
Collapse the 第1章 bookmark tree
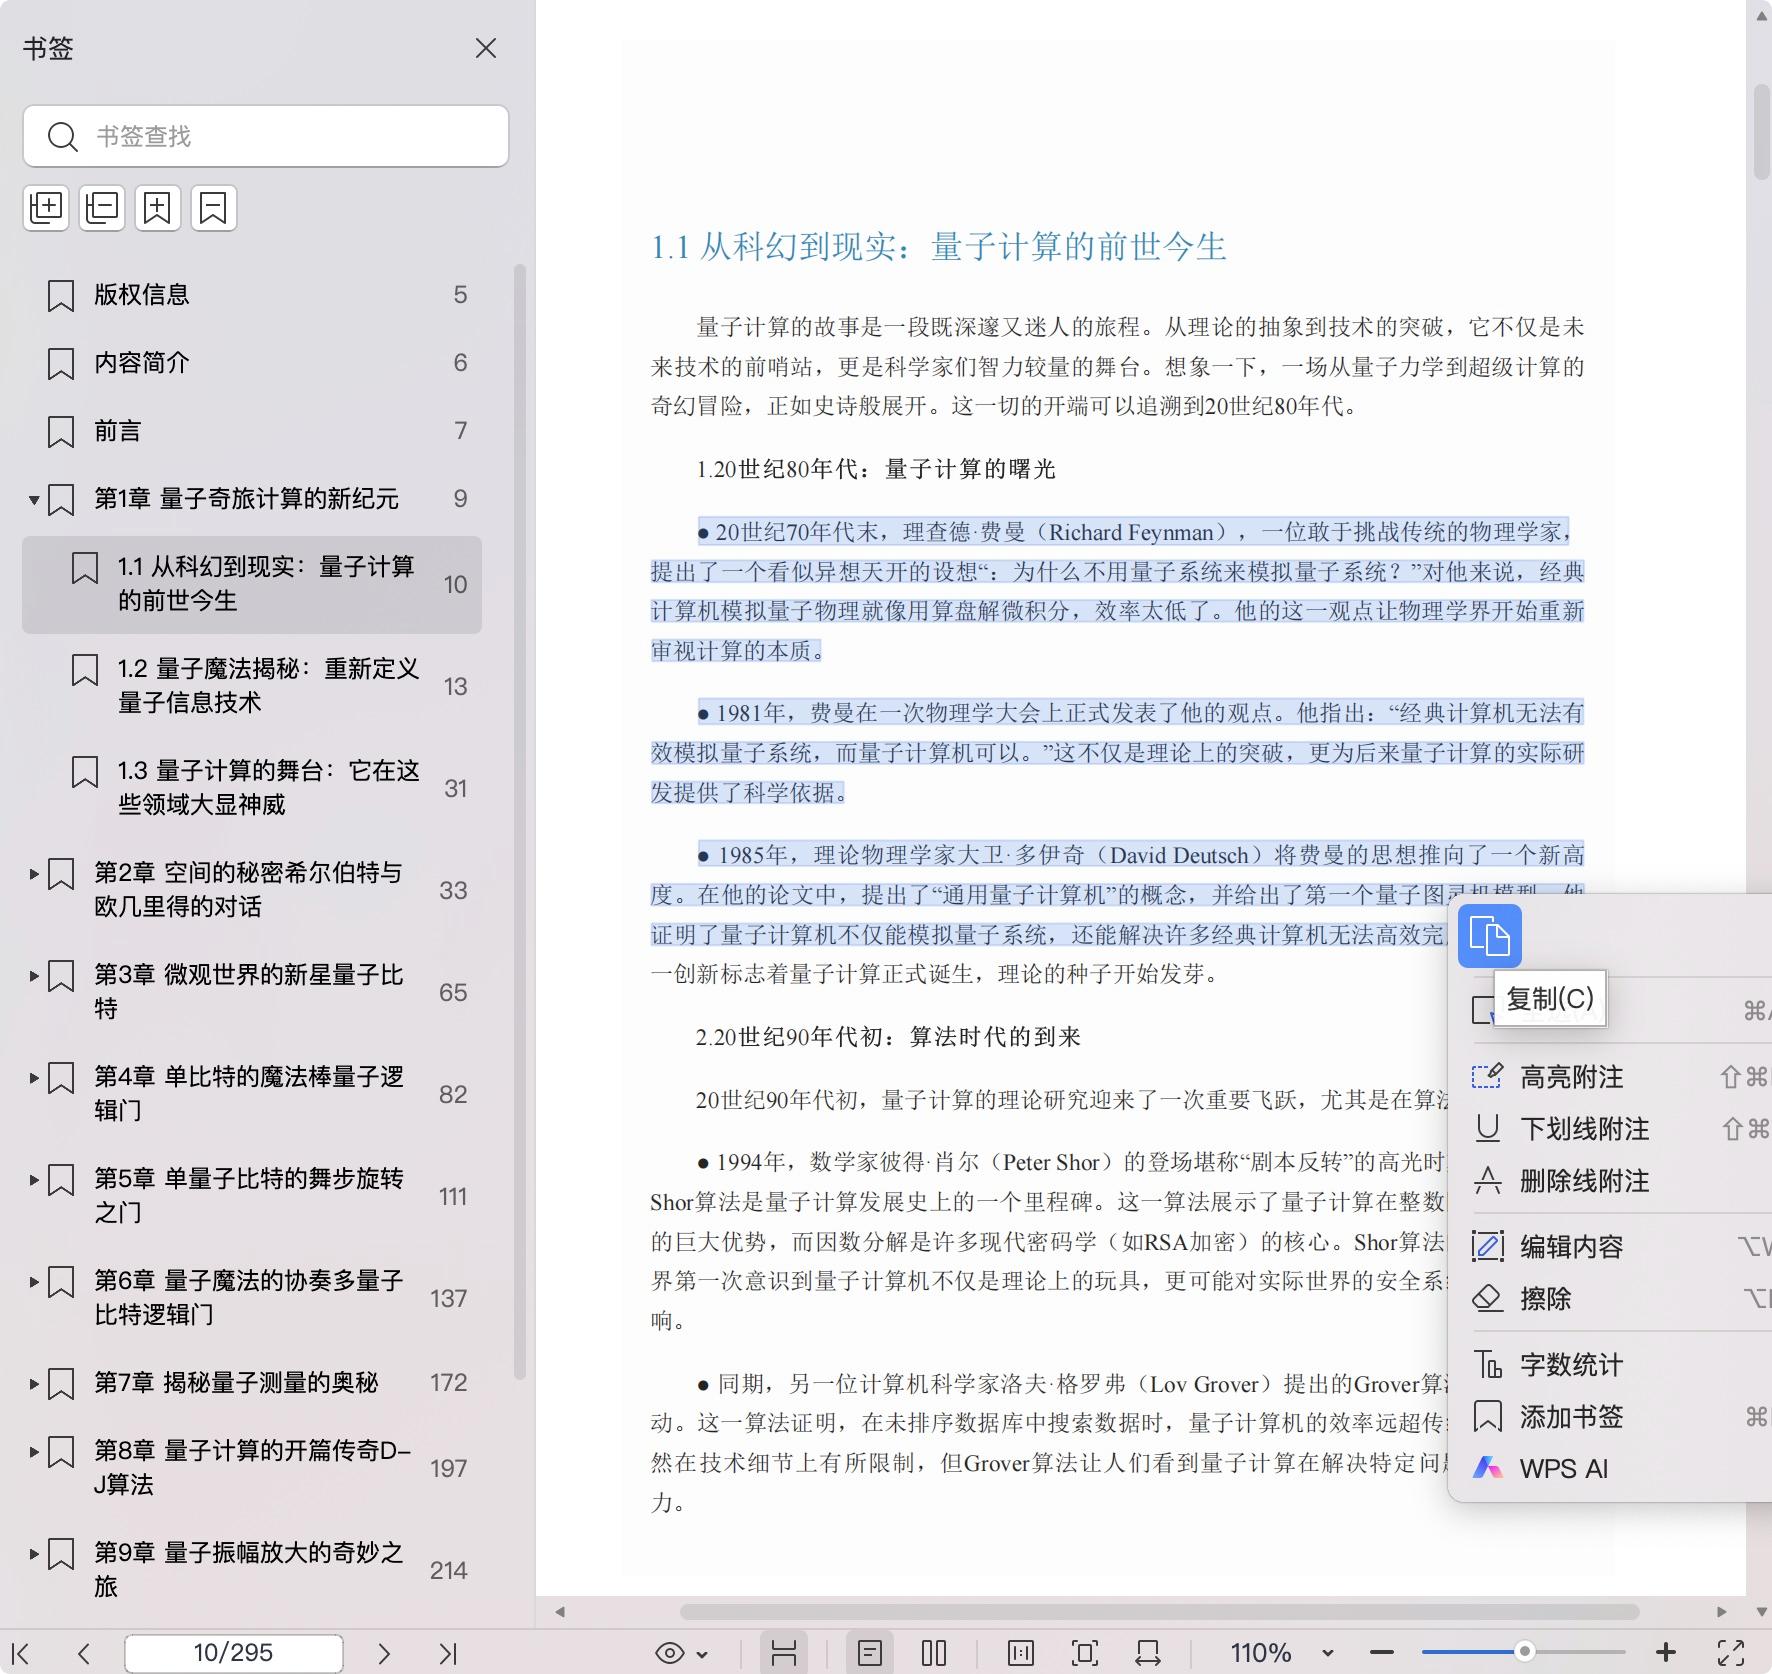pos(34,499)
